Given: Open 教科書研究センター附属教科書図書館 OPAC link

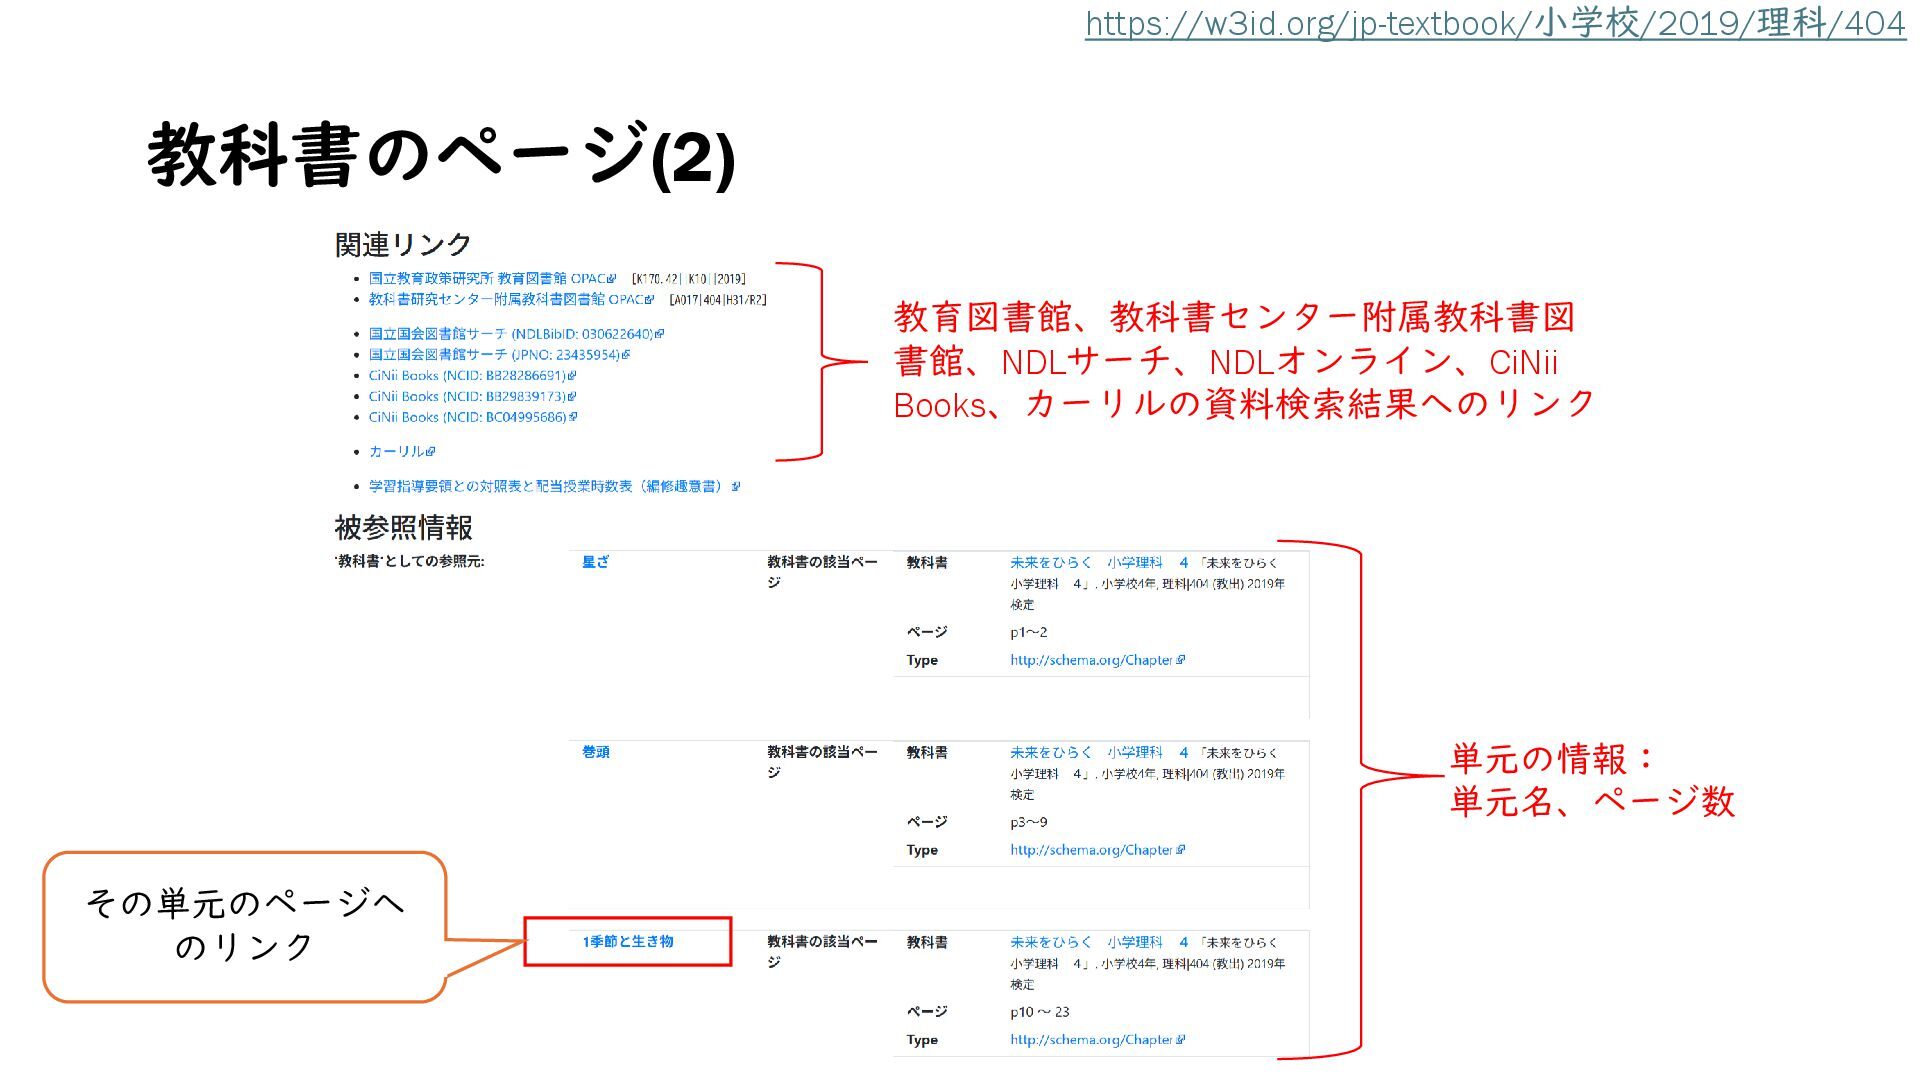Looking at the screenshot, I should [x=506, y=300].
